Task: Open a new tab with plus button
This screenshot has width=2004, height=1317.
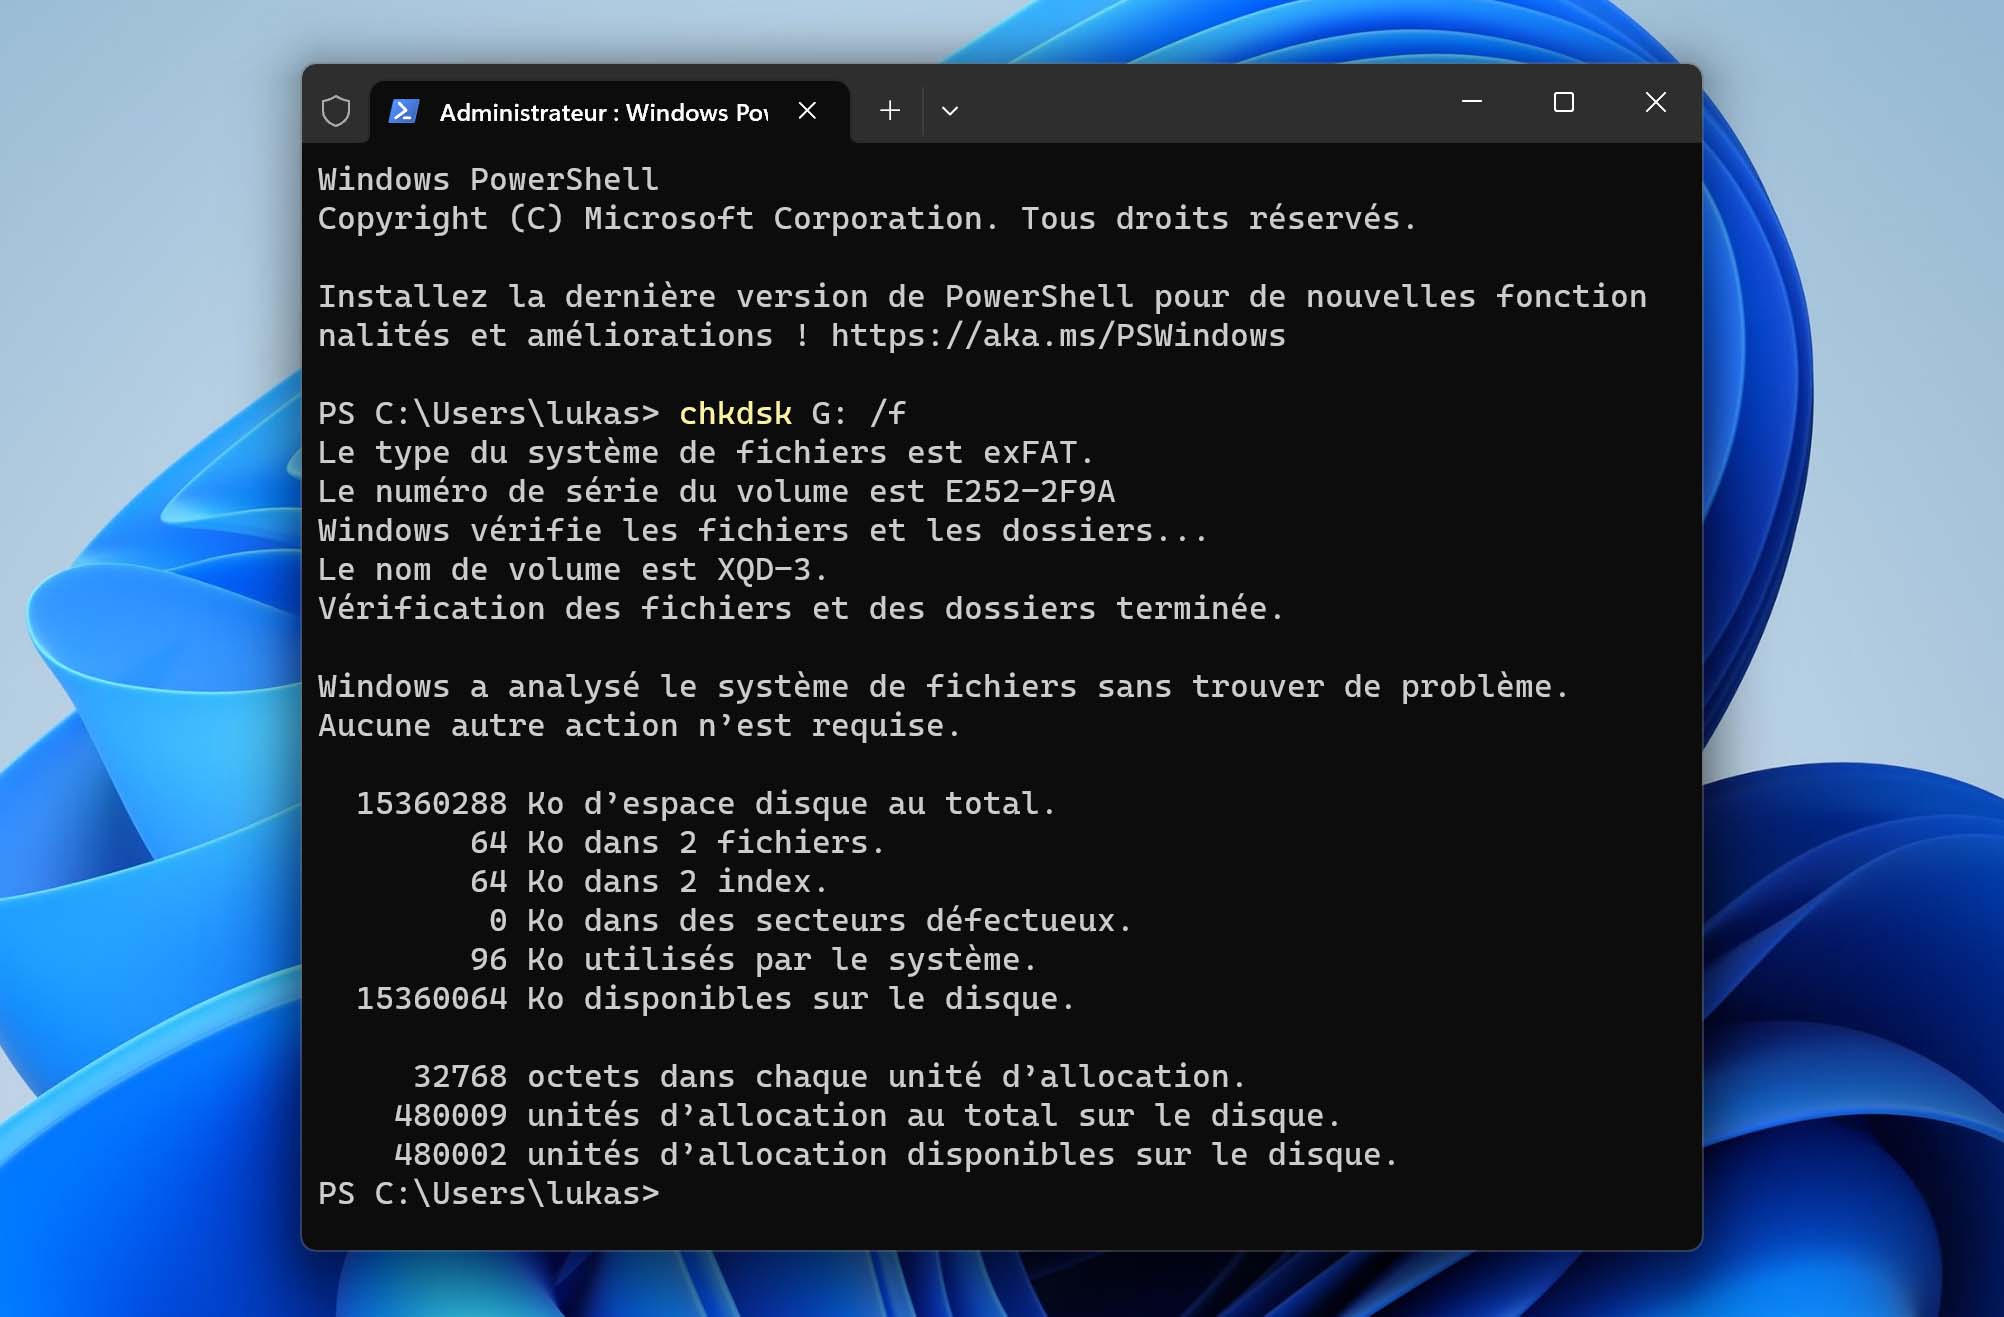Action: point(890,111)
